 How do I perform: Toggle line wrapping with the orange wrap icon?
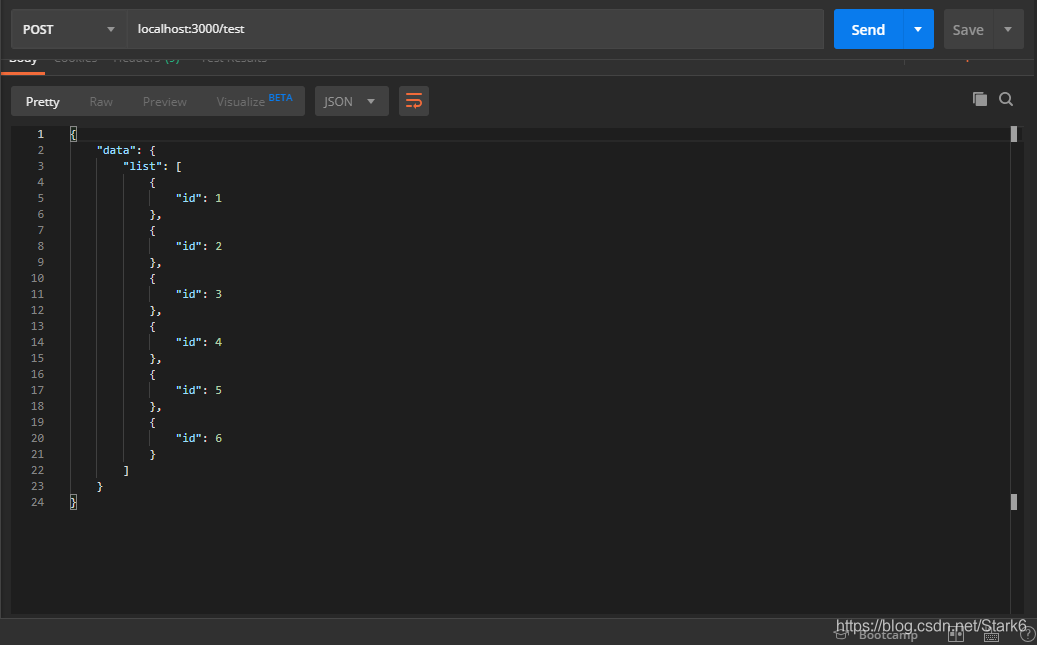[414, 100]
